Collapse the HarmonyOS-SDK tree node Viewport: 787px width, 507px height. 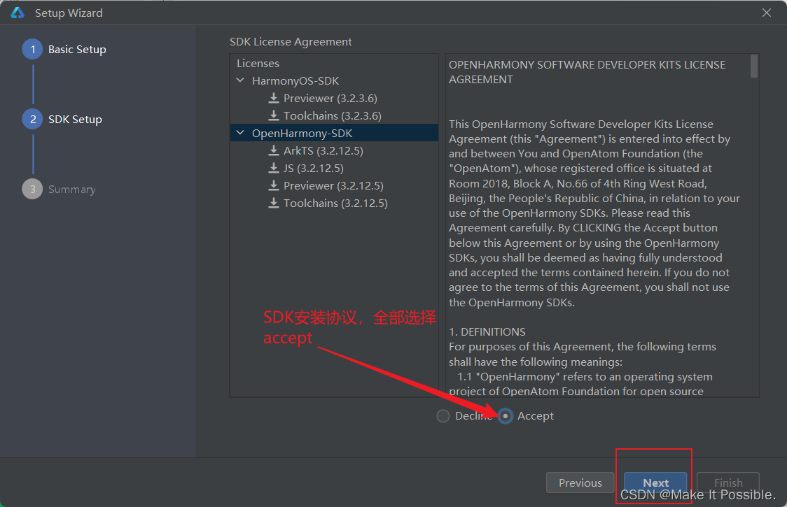coord(240,80)
